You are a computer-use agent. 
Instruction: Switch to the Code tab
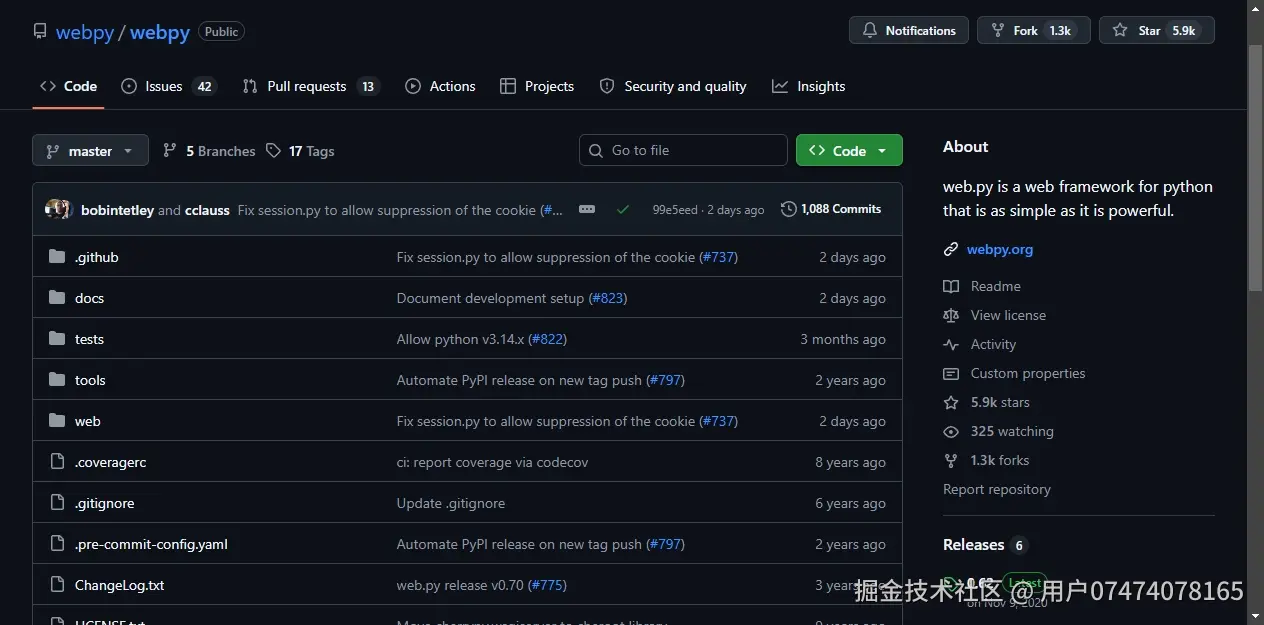[69, 86]
